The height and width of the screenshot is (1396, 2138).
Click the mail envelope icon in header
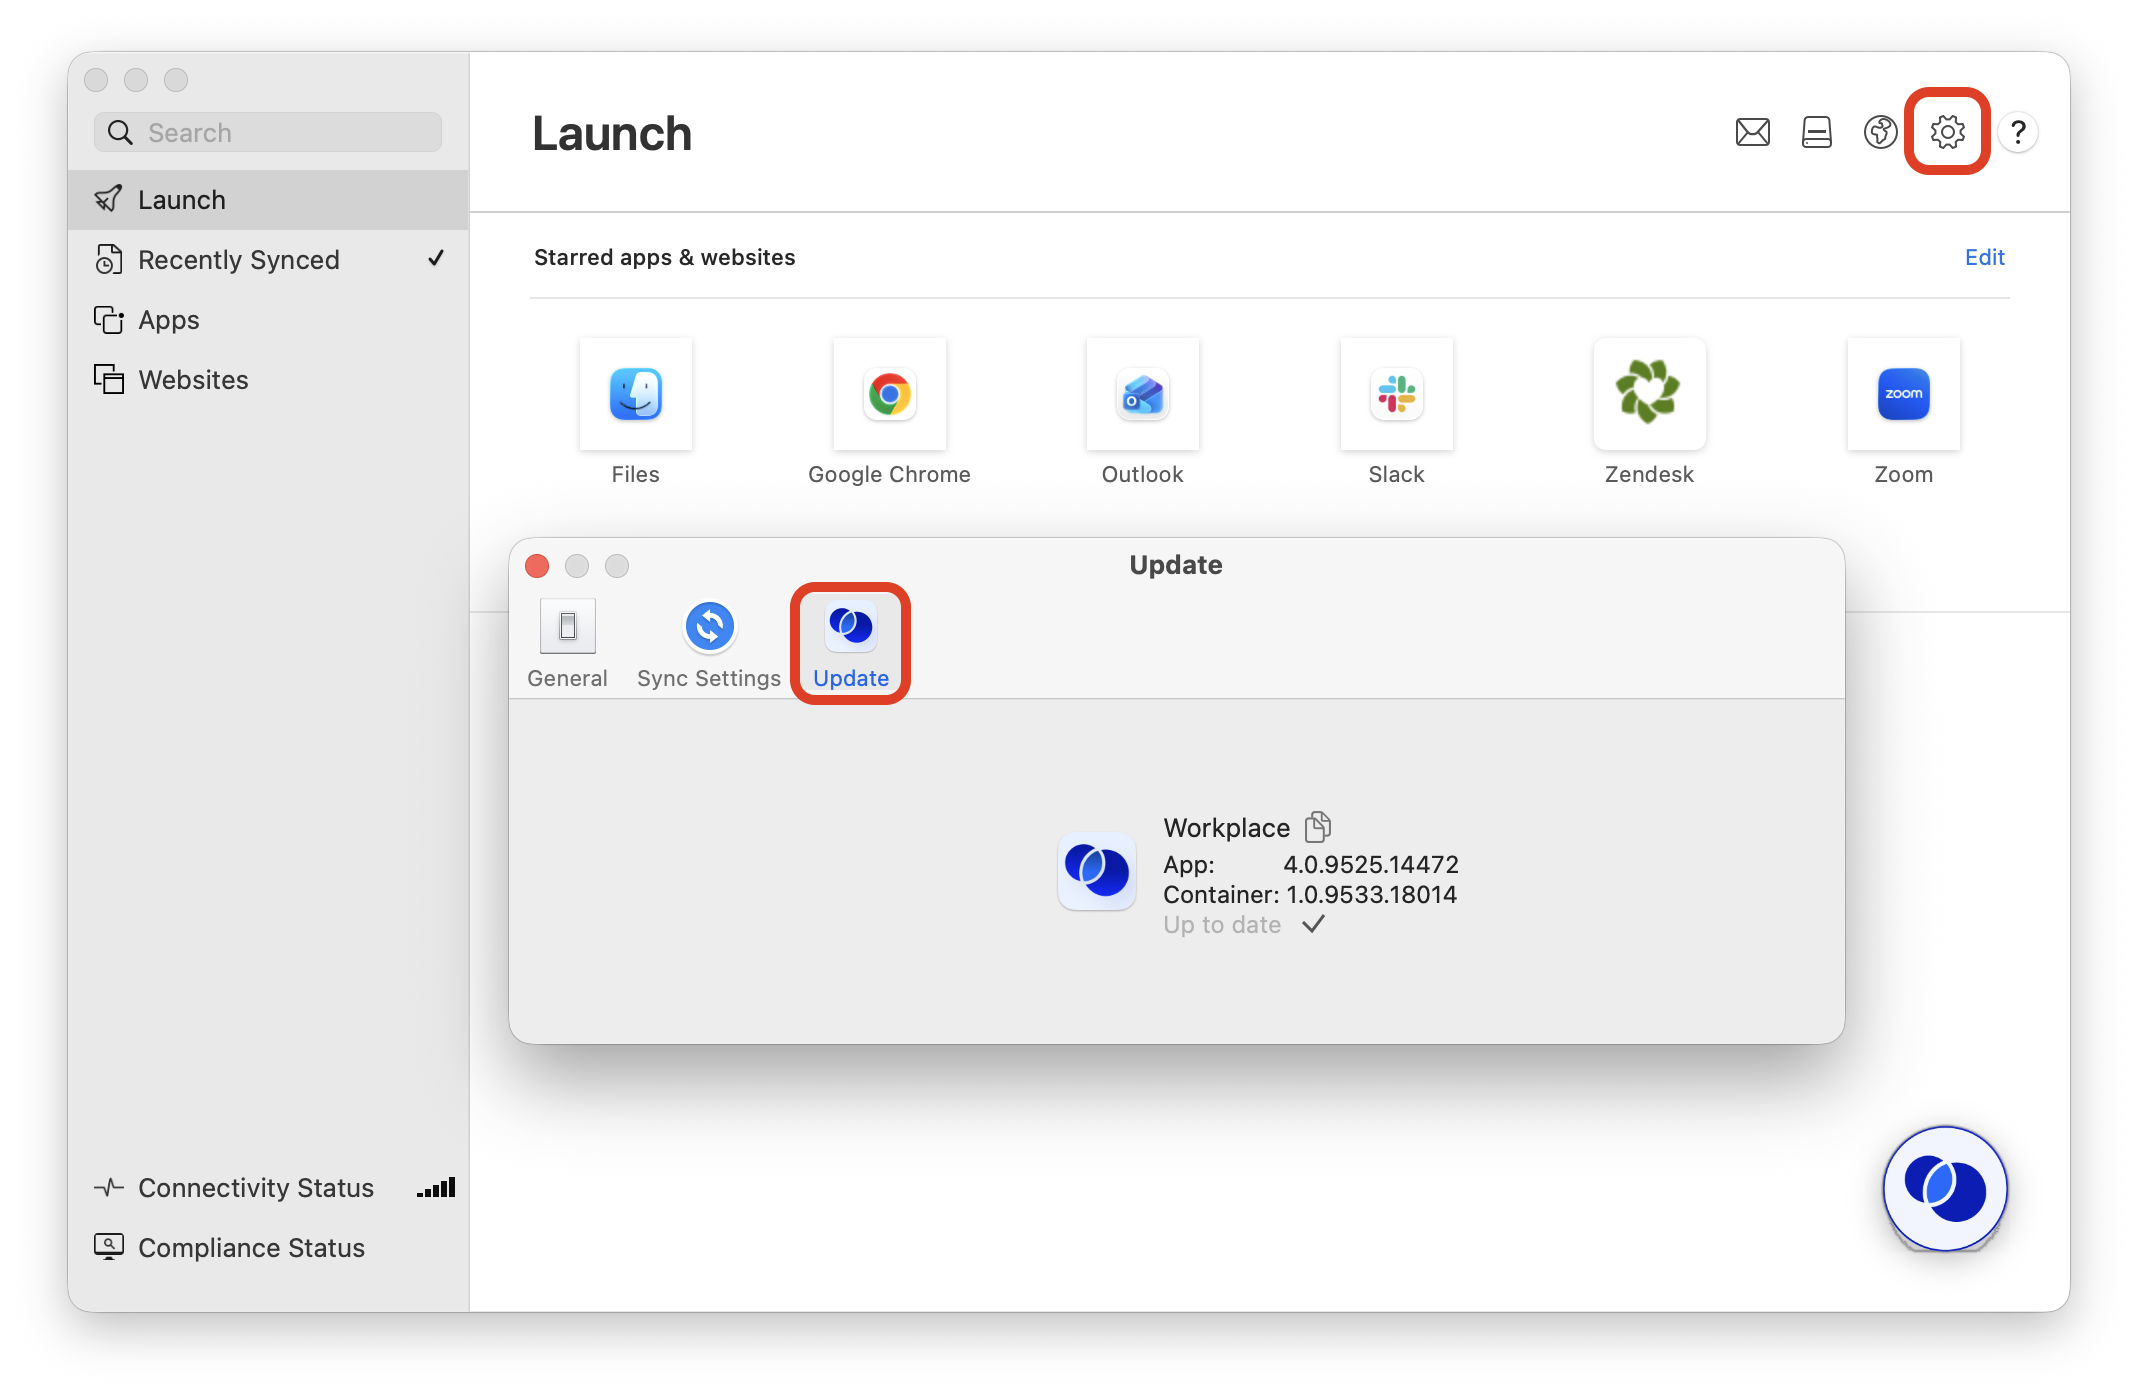pyautogui.click(x=1752, y=132)
